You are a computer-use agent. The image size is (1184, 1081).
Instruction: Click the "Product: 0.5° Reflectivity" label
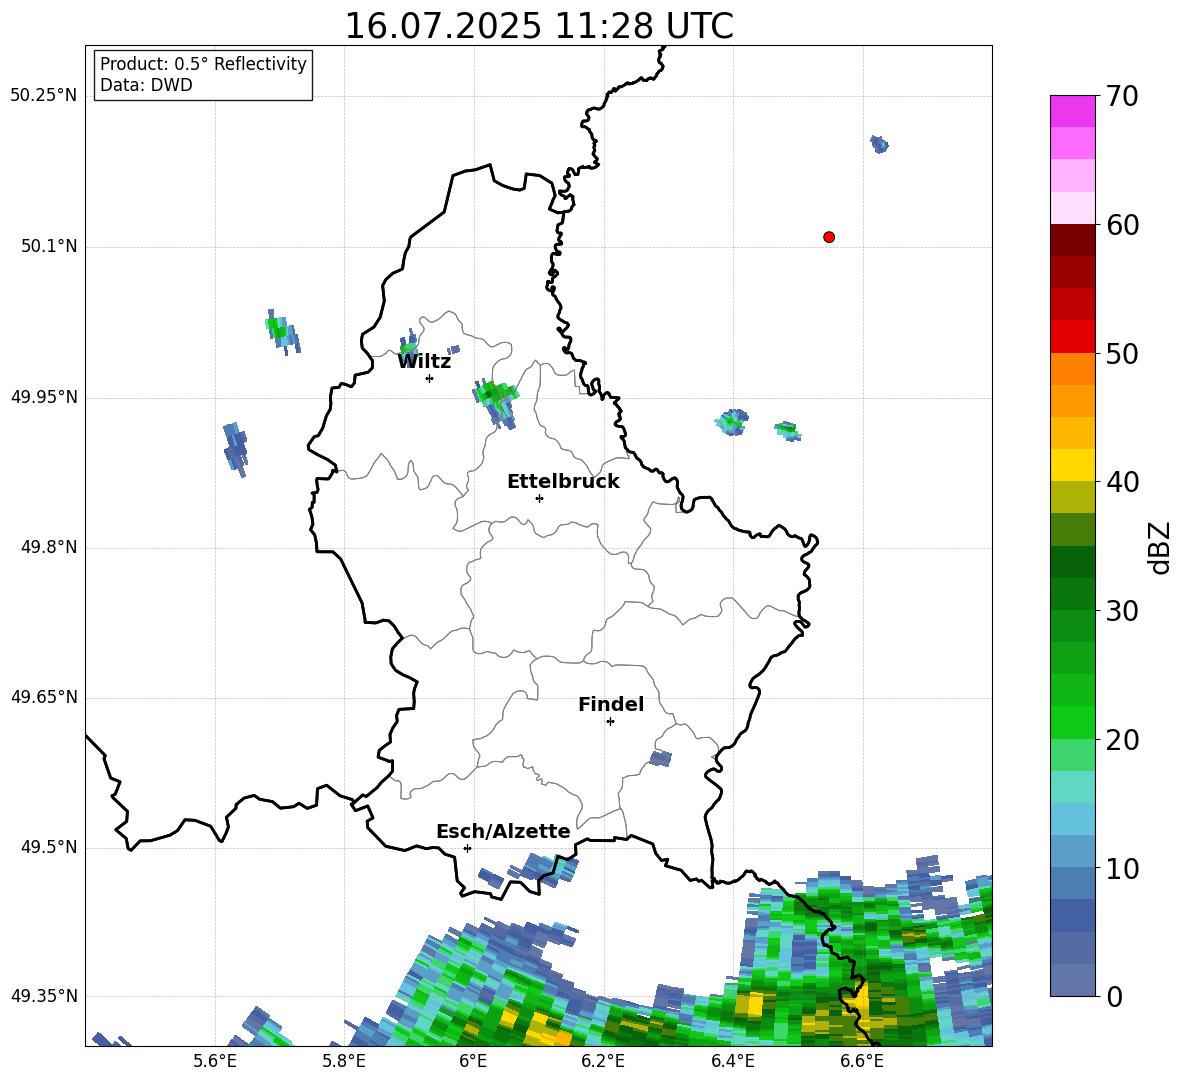[203, 63]
